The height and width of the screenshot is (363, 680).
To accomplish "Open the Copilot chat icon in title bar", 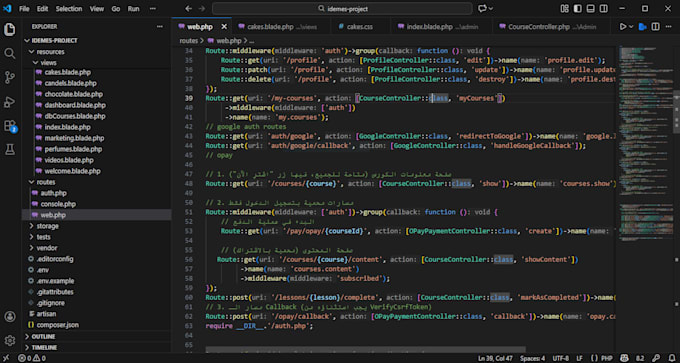I will [482, 9].
